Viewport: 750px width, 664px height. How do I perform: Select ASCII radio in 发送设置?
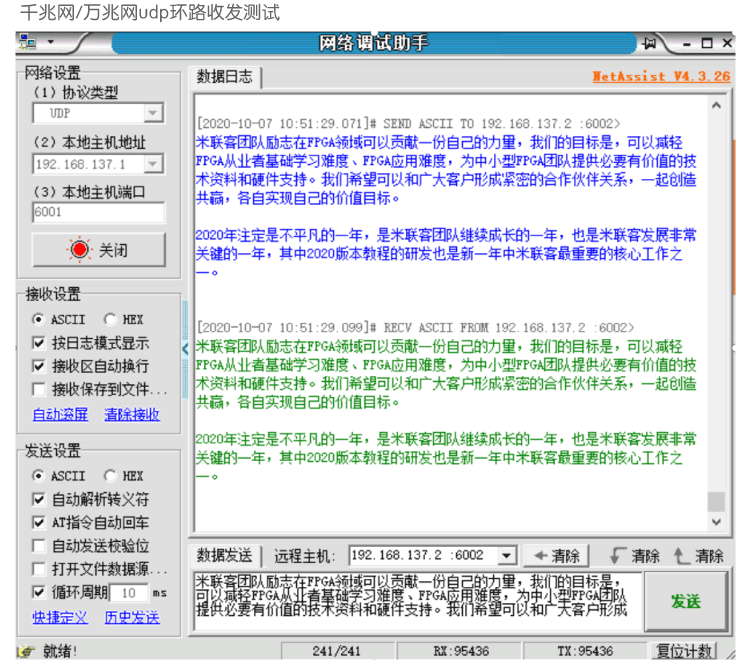(59, 476)
